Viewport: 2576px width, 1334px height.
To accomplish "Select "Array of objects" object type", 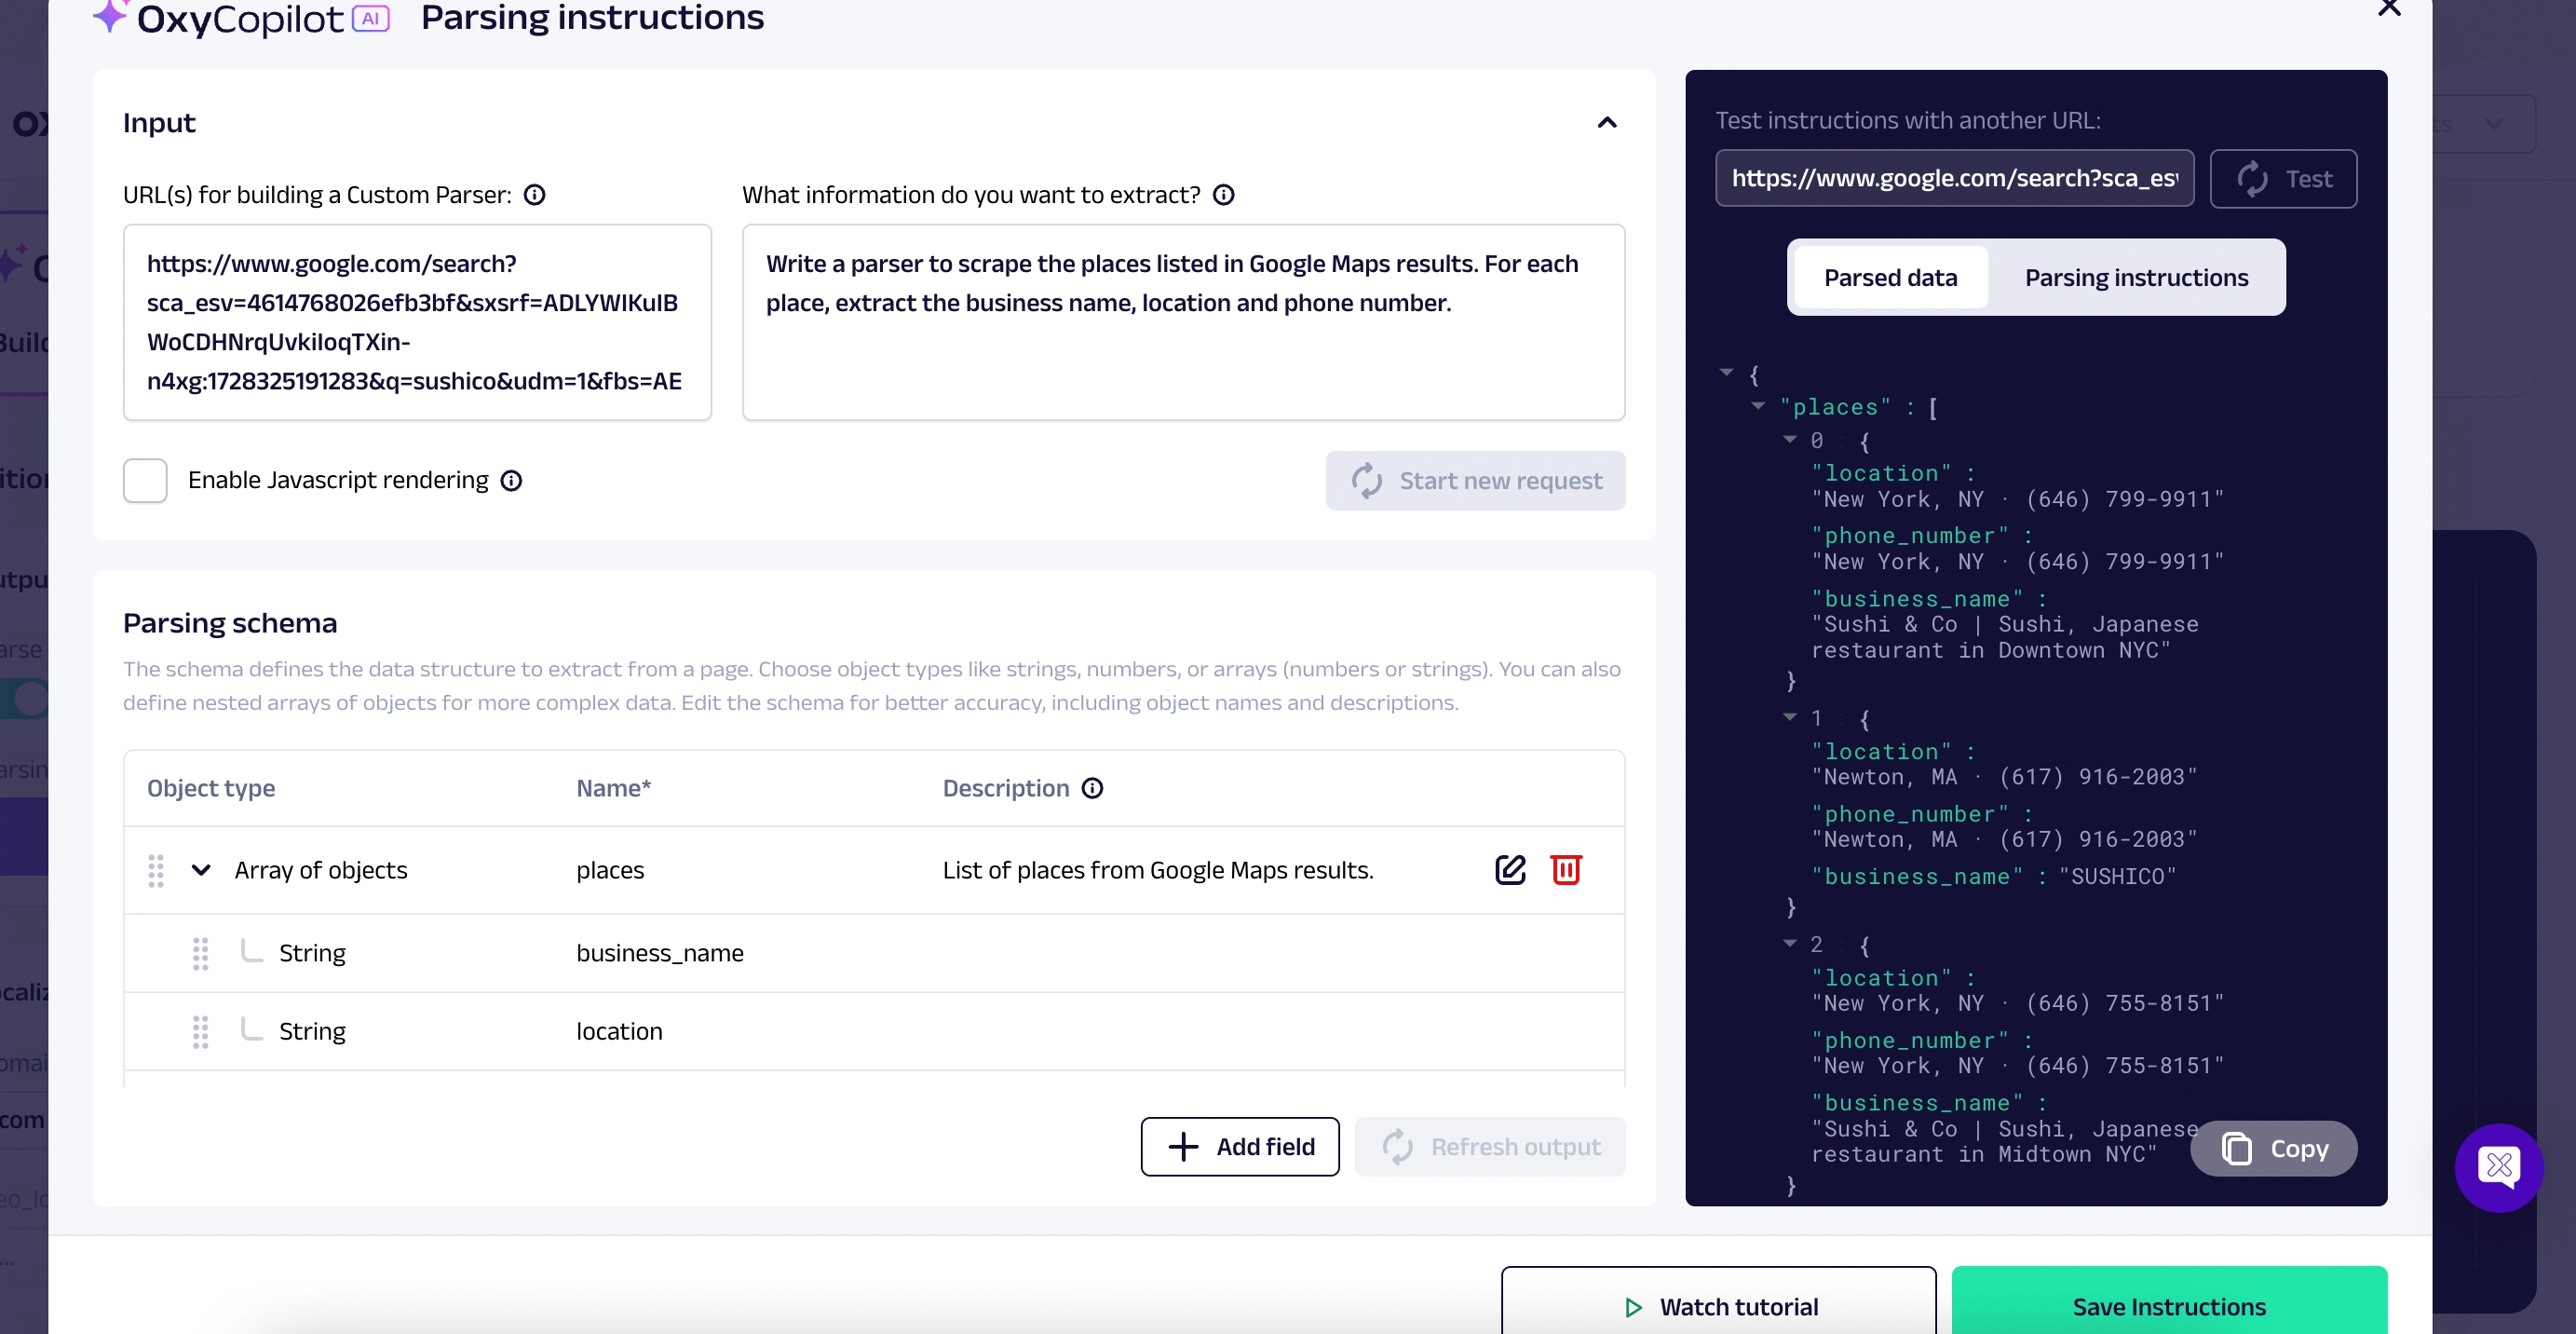I will [321, 870].
